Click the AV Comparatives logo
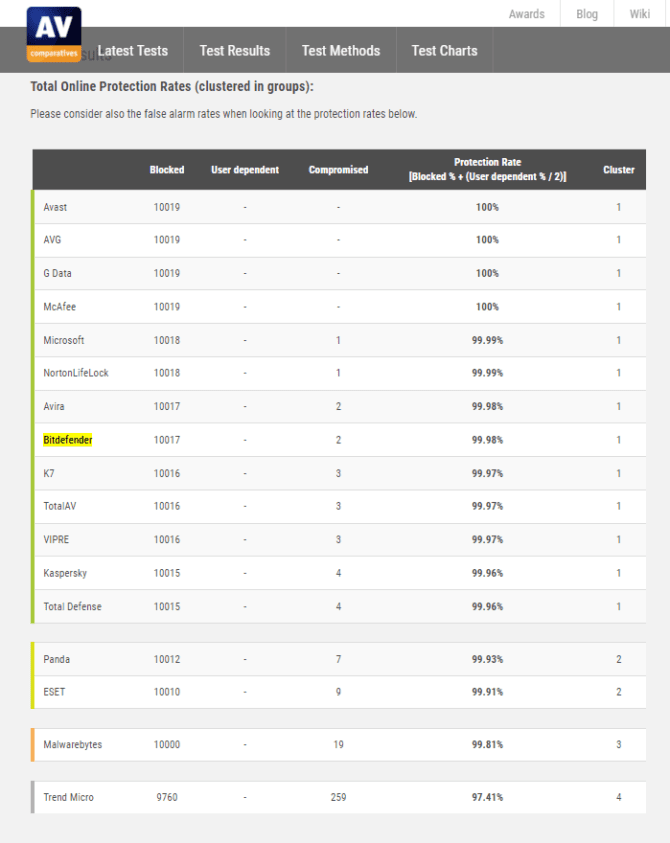Screen dimensions: 670x843 (54, 34)
